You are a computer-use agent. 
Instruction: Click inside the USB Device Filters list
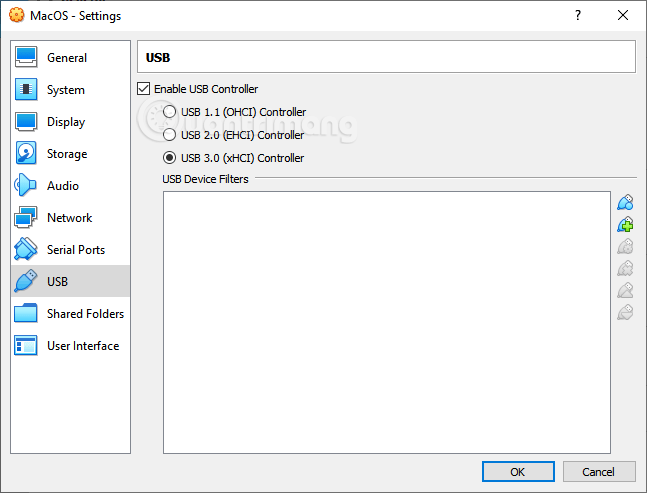[x=386, y=322]
